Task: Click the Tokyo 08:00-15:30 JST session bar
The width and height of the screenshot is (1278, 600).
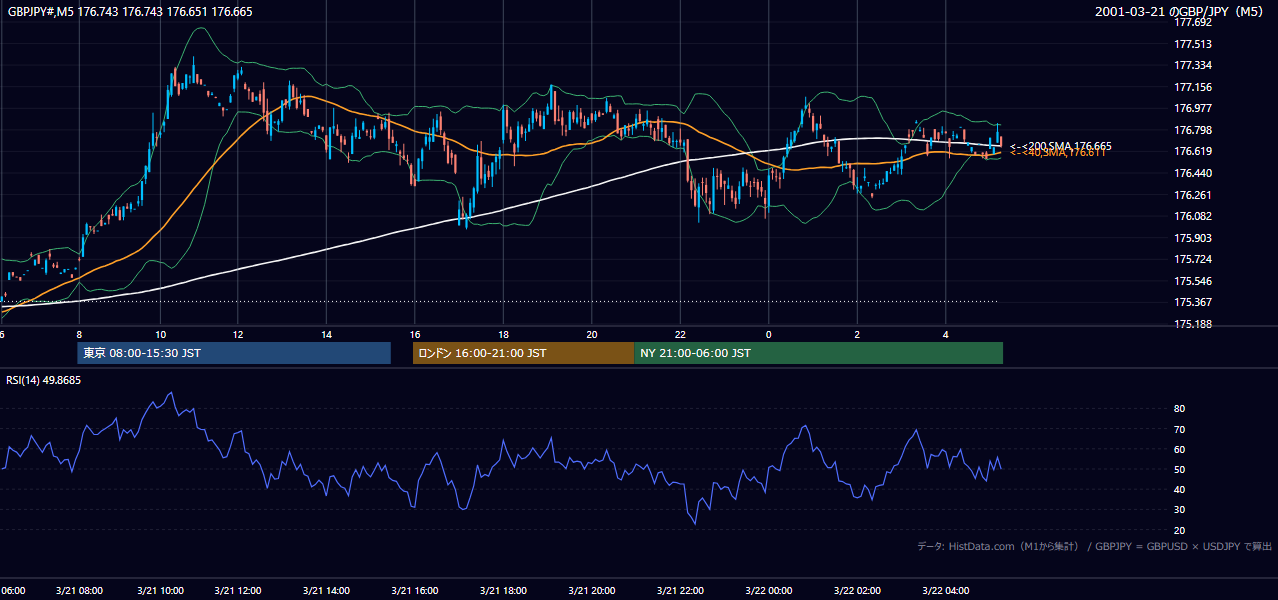Action: pyautogui.click(x=234, y=353)
